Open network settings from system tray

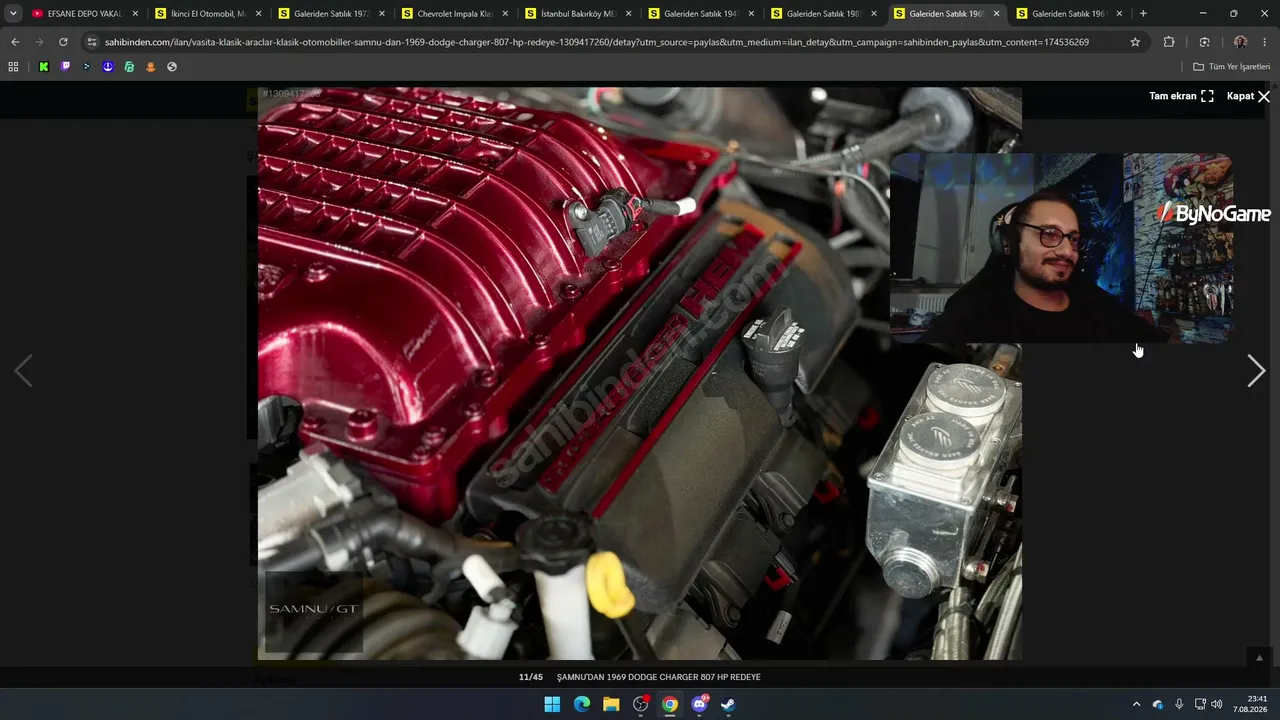pyautogui.click(x=1200, y=704)
